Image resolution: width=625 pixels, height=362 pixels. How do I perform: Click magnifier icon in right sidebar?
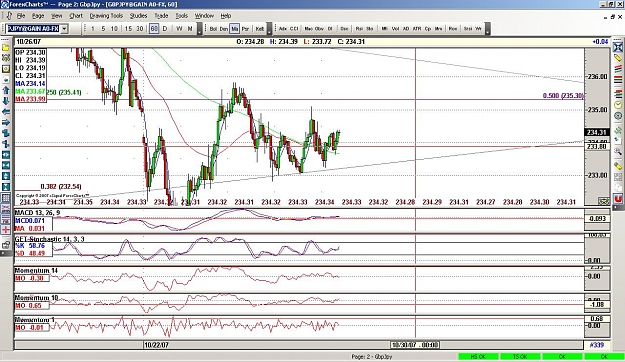click(x=617, y=151)
